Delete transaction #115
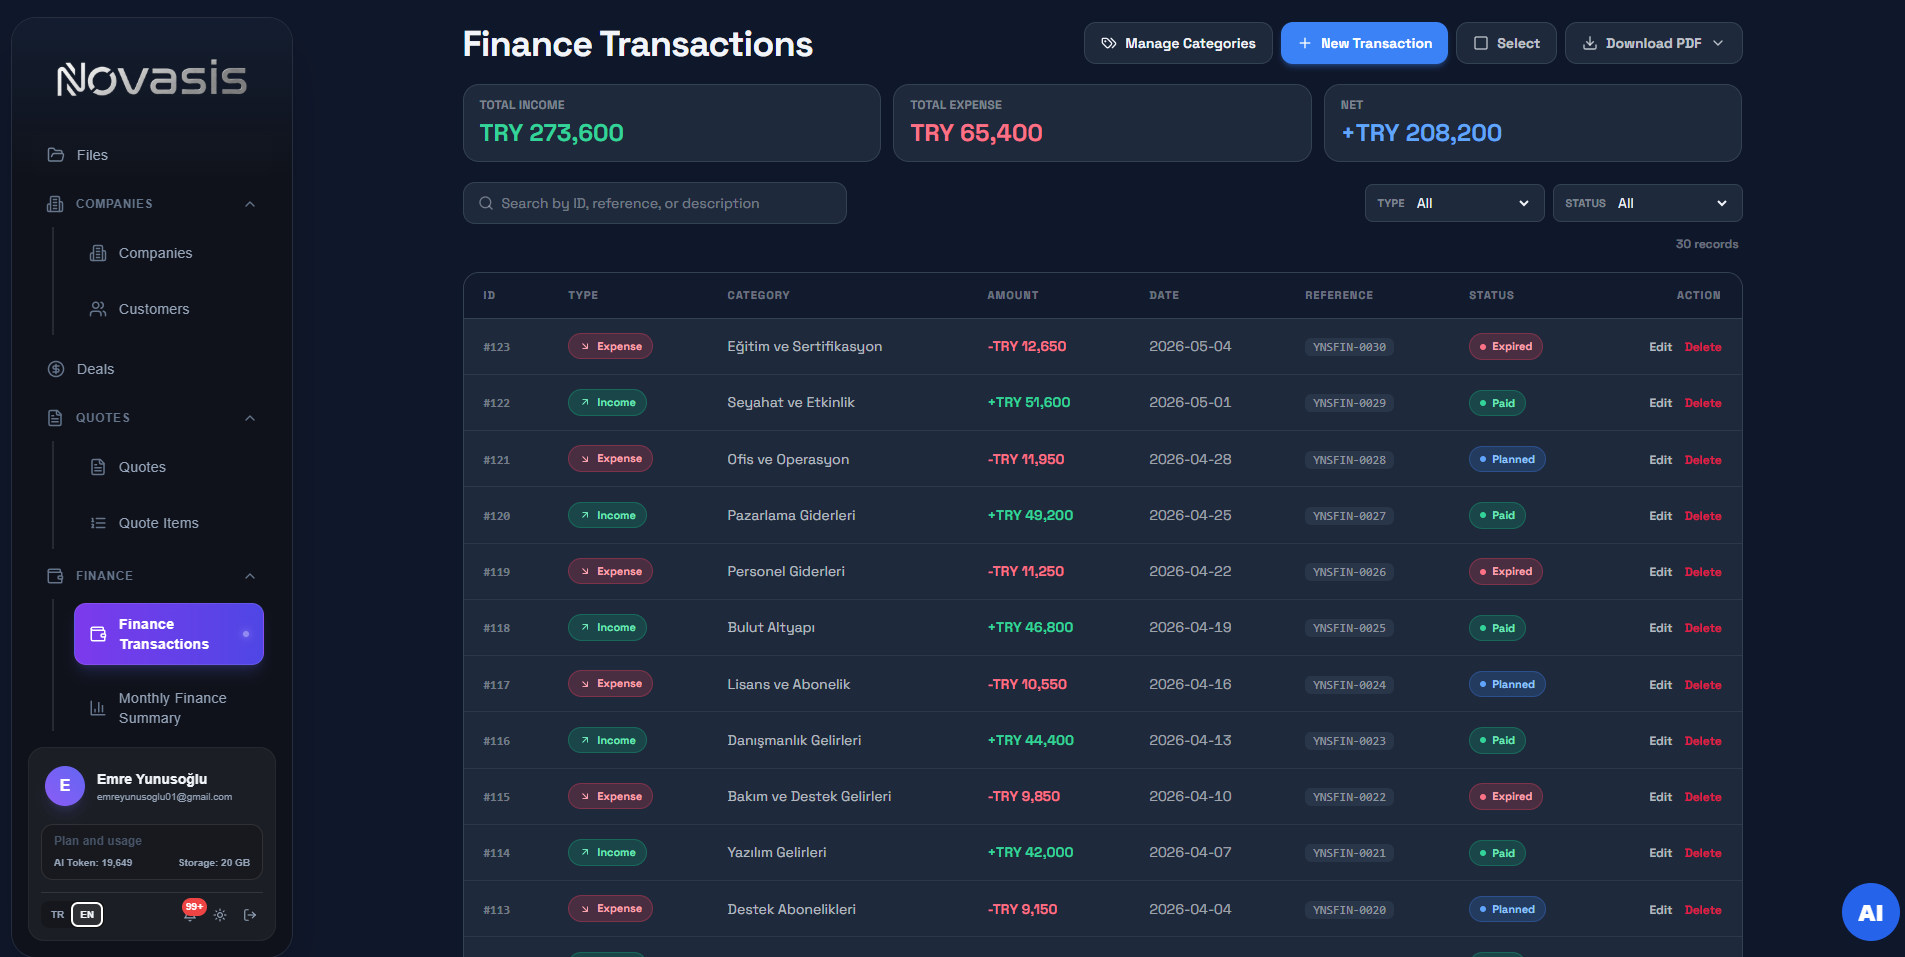This screenshot has width=1905, height=957. pos(1703,797)
